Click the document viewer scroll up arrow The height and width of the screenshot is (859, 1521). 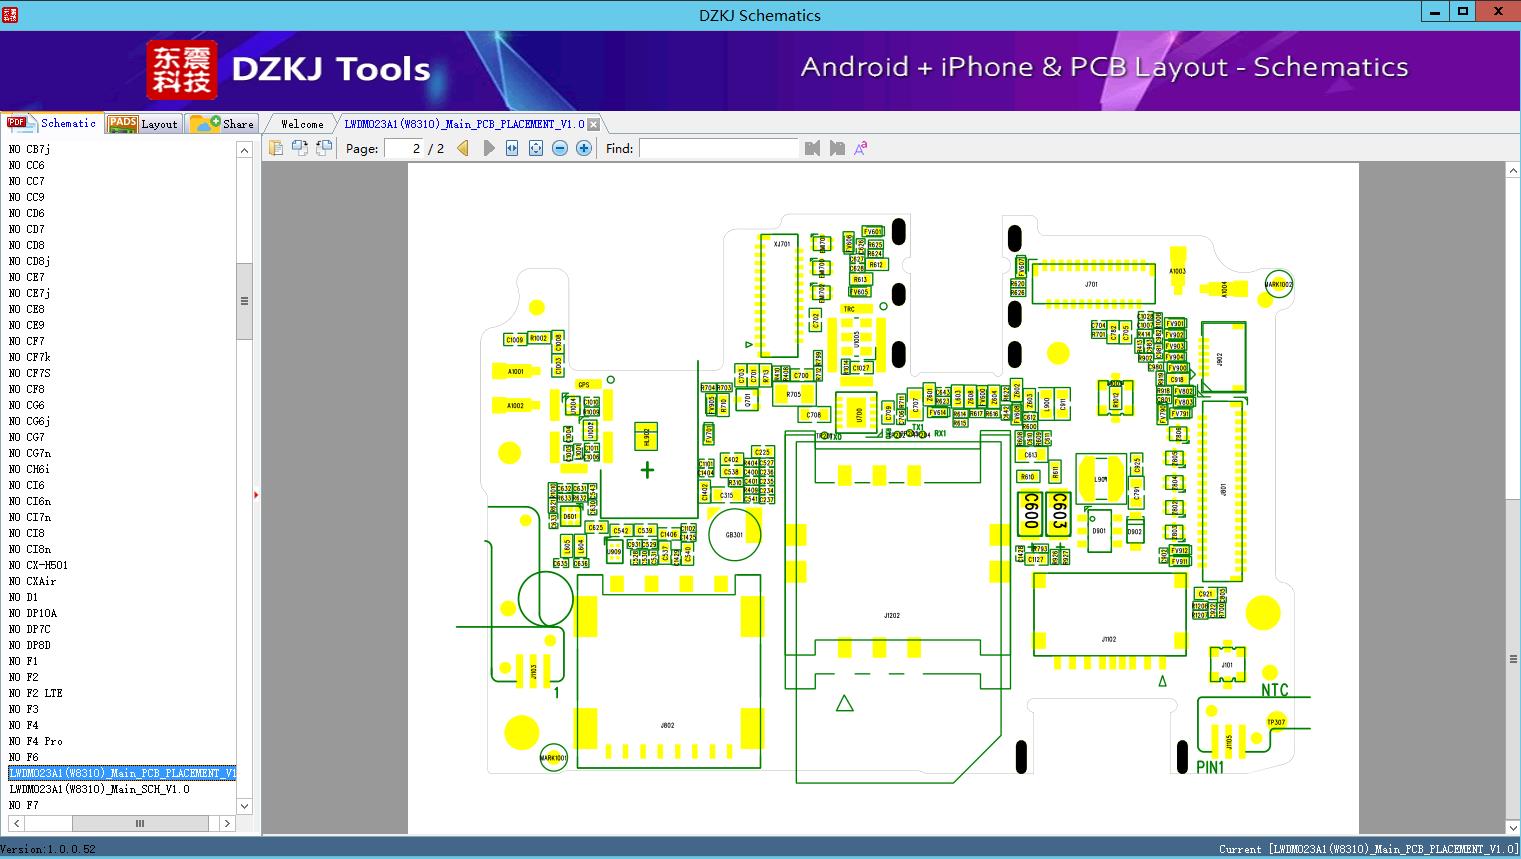click(1513, 171)
